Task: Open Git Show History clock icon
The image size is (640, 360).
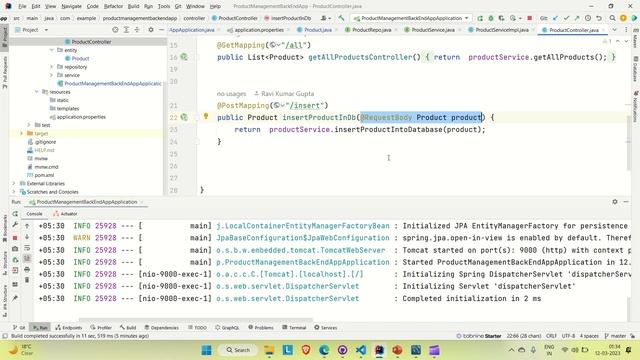Action: pyautogui.click(x=588, y=18)
